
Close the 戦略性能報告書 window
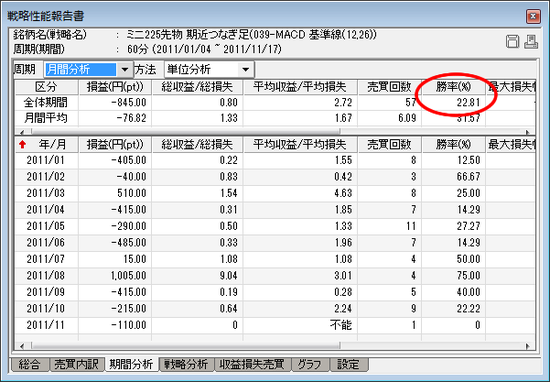(533, 16)
